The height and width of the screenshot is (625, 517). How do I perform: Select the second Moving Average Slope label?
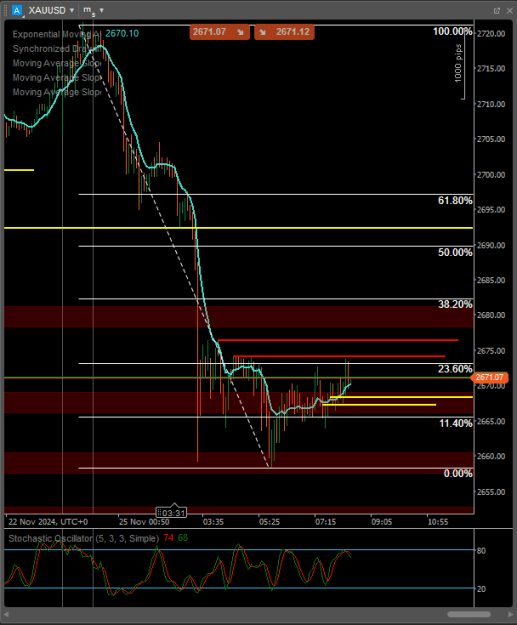(56, 77)
